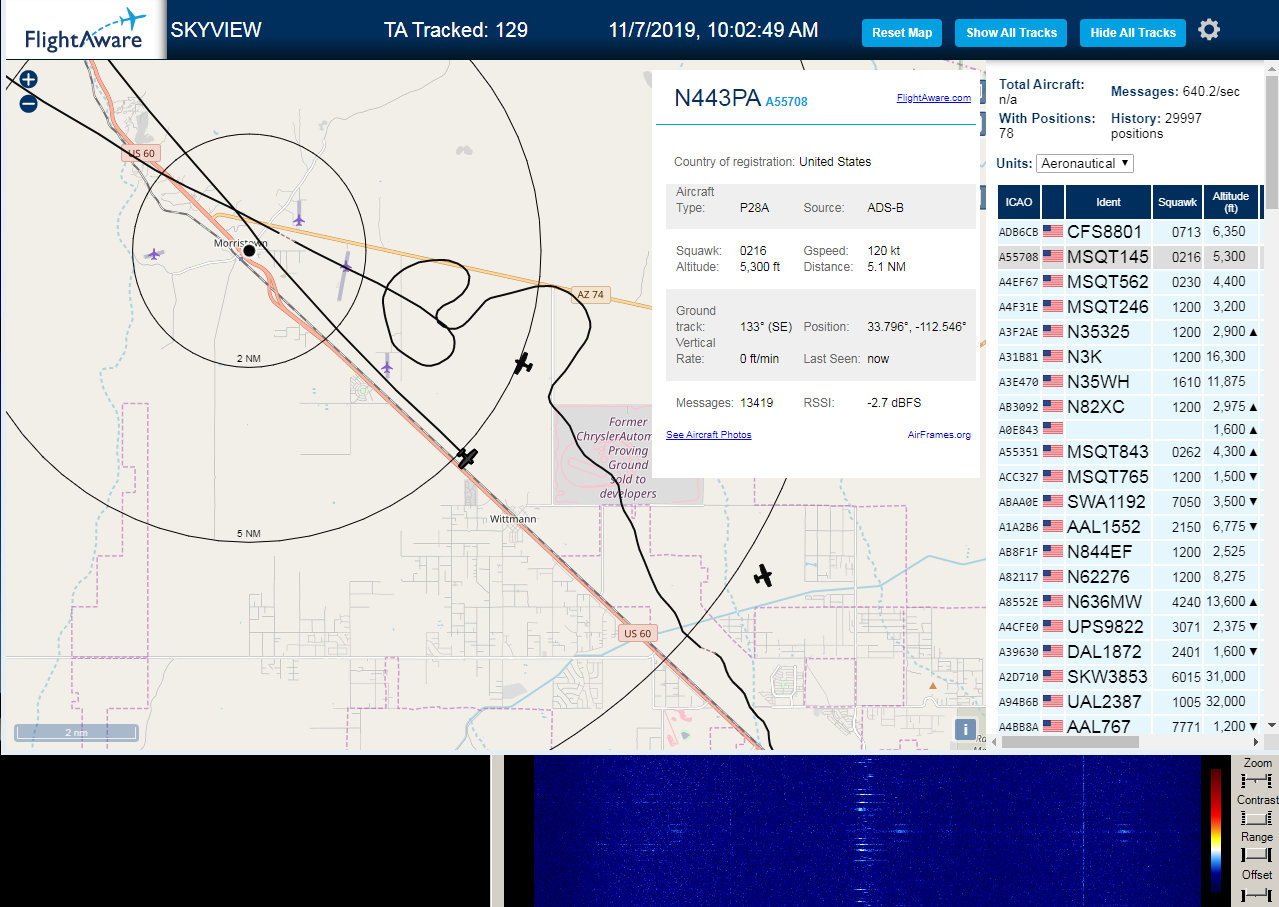Click the US flag in the SWA1192 row

click(1053, 501)
